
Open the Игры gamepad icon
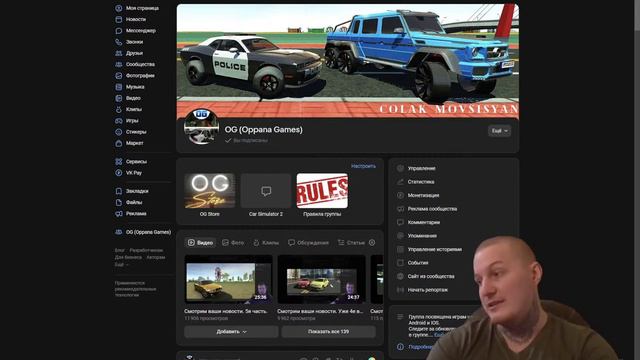[119, 121]
